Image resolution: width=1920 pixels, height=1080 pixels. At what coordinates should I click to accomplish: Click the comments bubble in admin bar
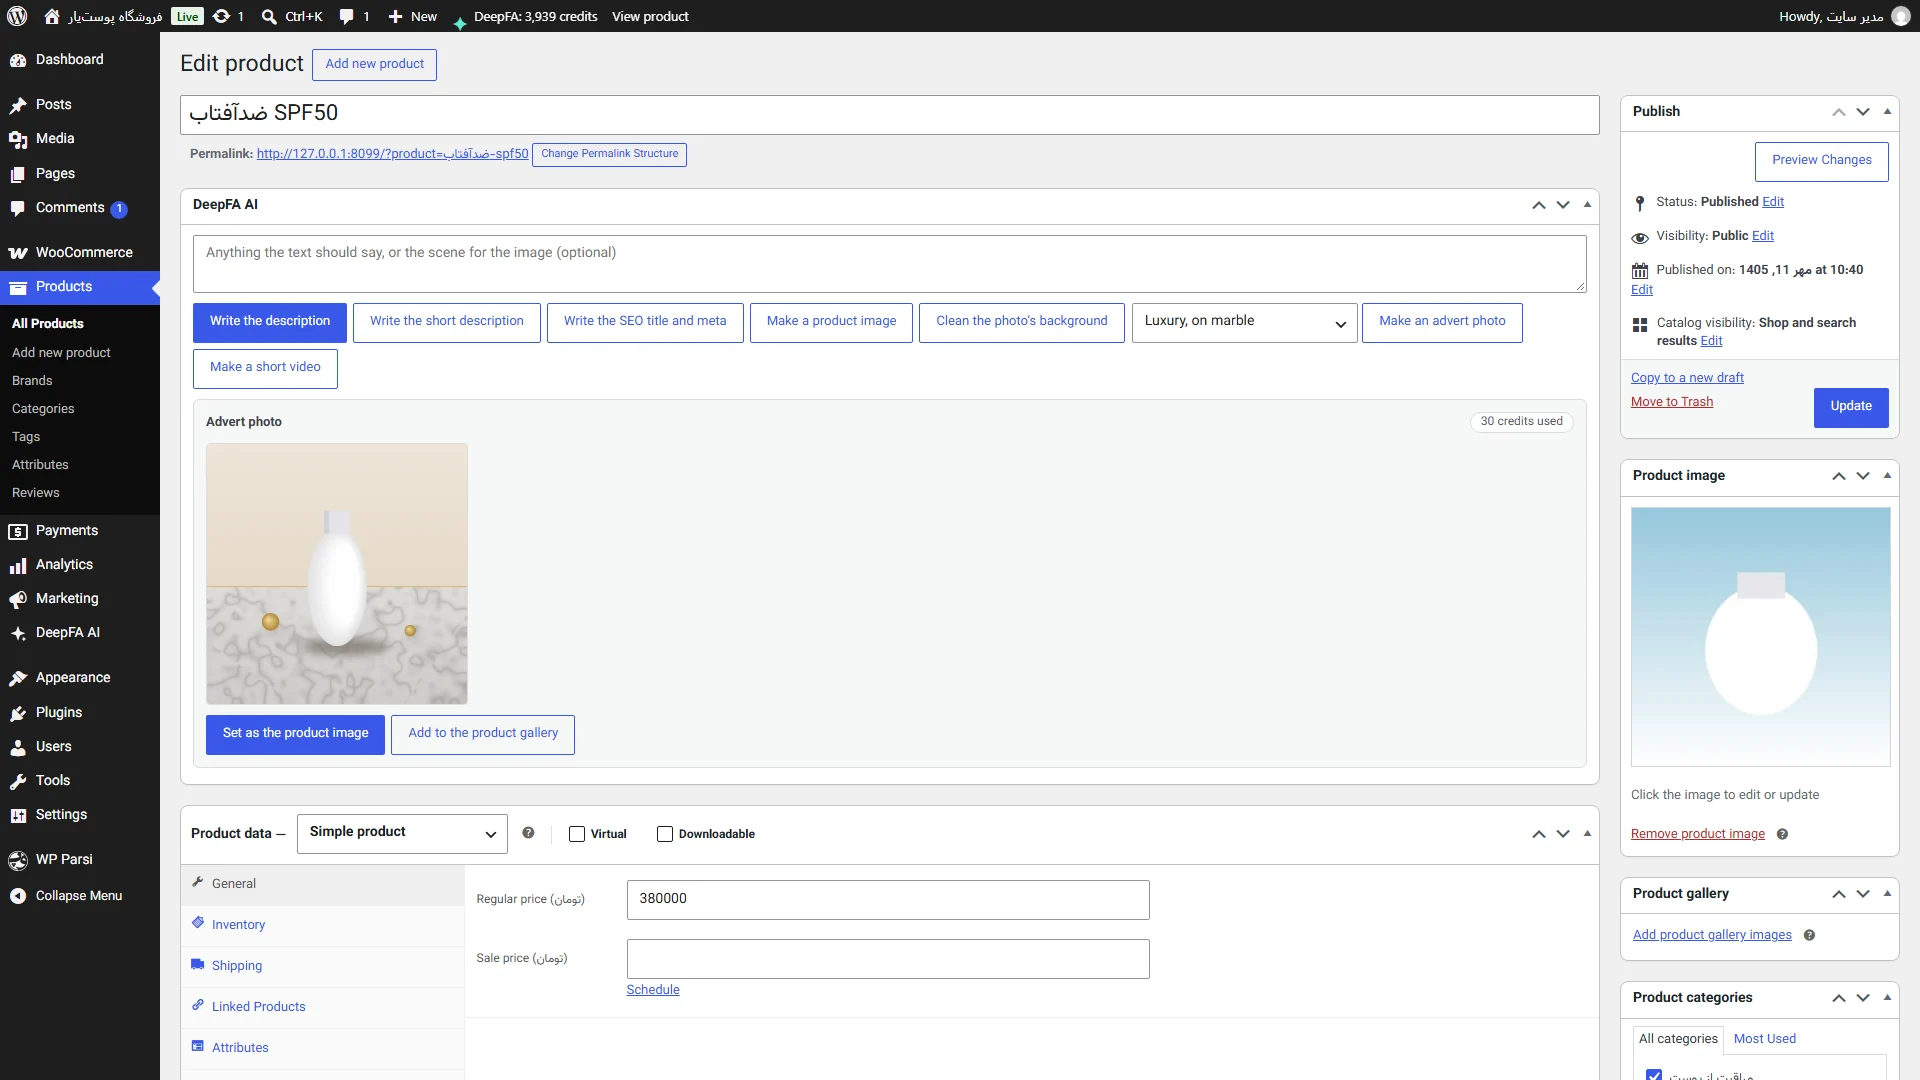(346, 16)
